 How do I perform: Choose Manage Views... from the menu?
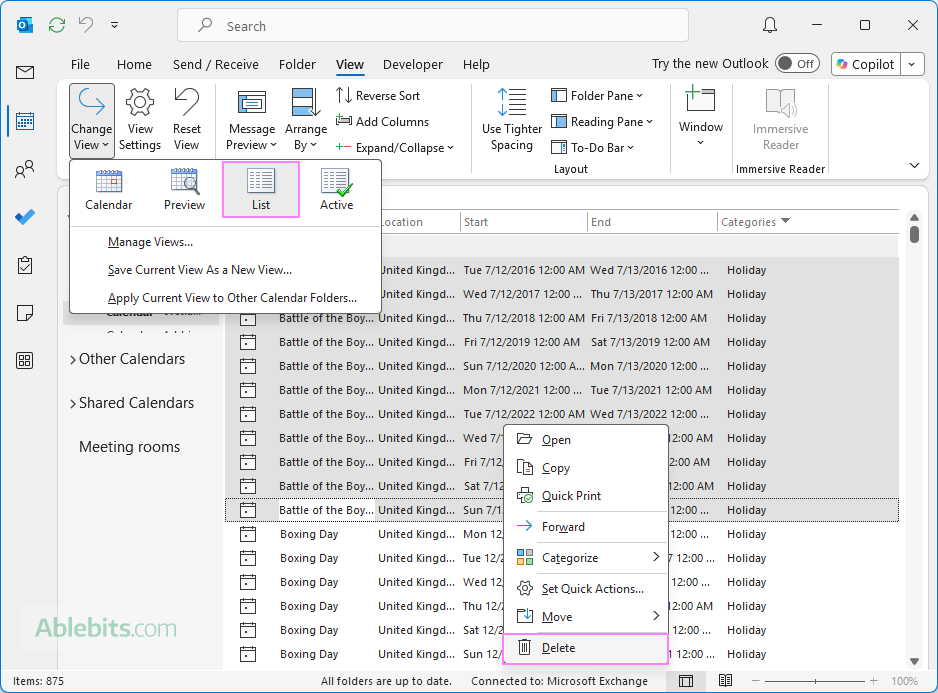(x=150, y=242)
